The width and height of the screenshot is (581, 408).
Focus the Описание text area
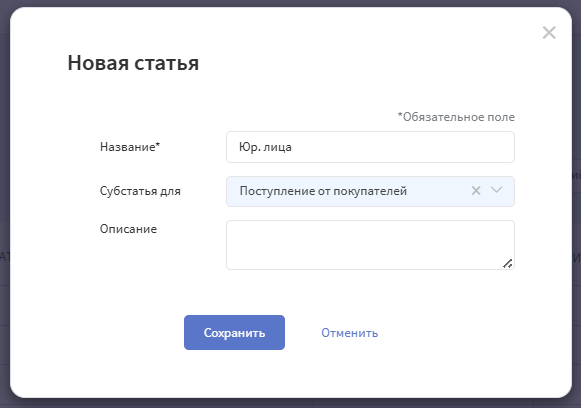pyautogui.click(x=370, y=245)
